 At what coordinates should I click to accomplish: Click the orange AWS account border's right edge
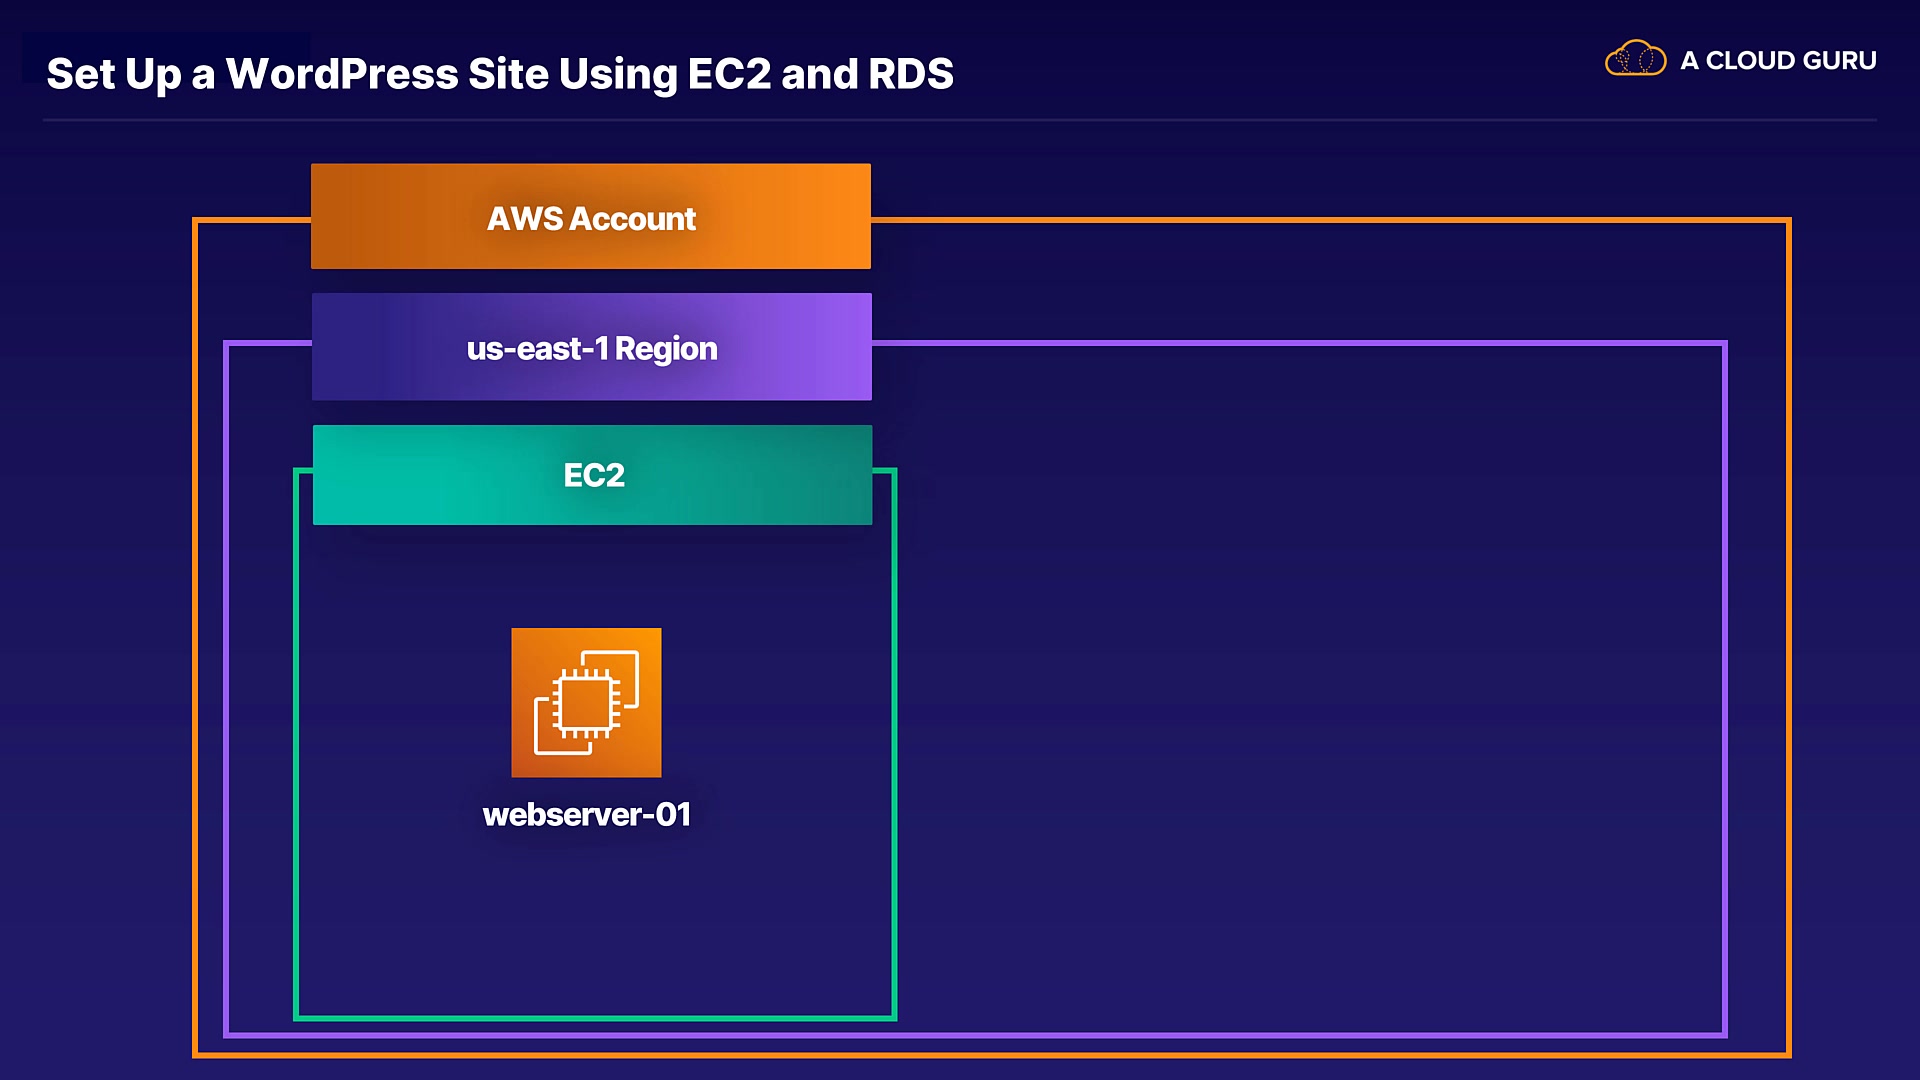coord(1788,640)
